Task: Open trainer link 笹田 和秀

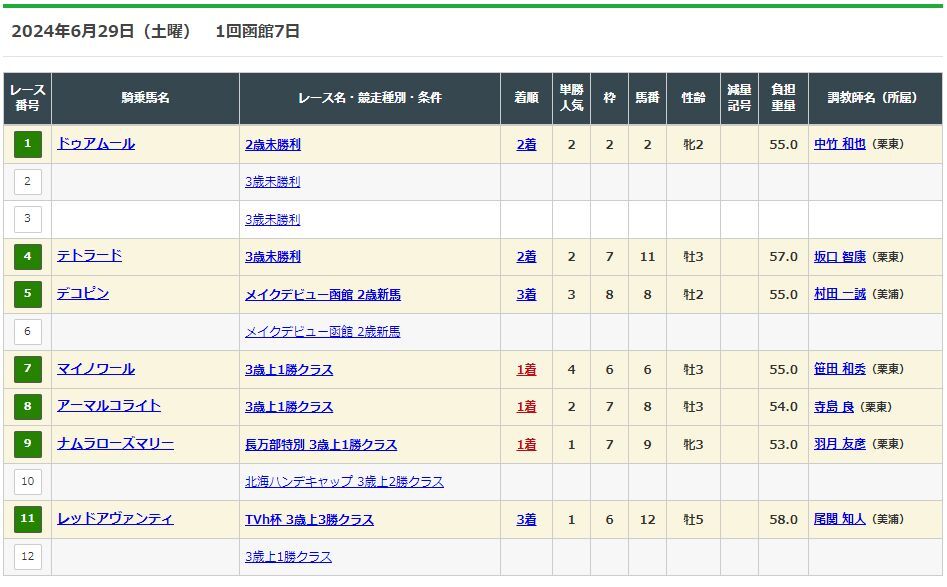Action: pos(840,369)
